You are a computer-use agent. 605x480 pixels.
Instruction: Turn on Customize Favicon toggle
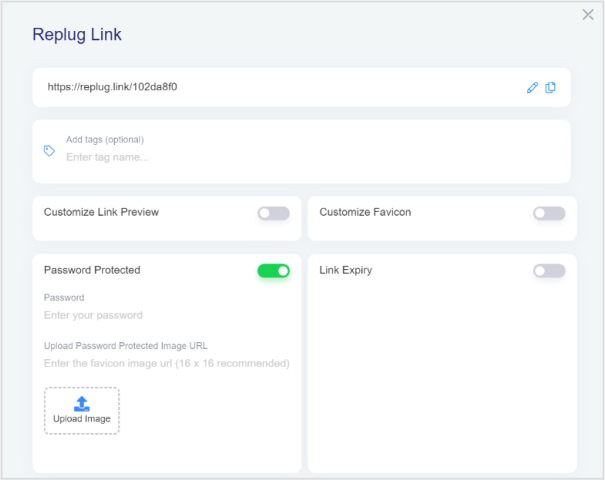click(x=549, y=213)
